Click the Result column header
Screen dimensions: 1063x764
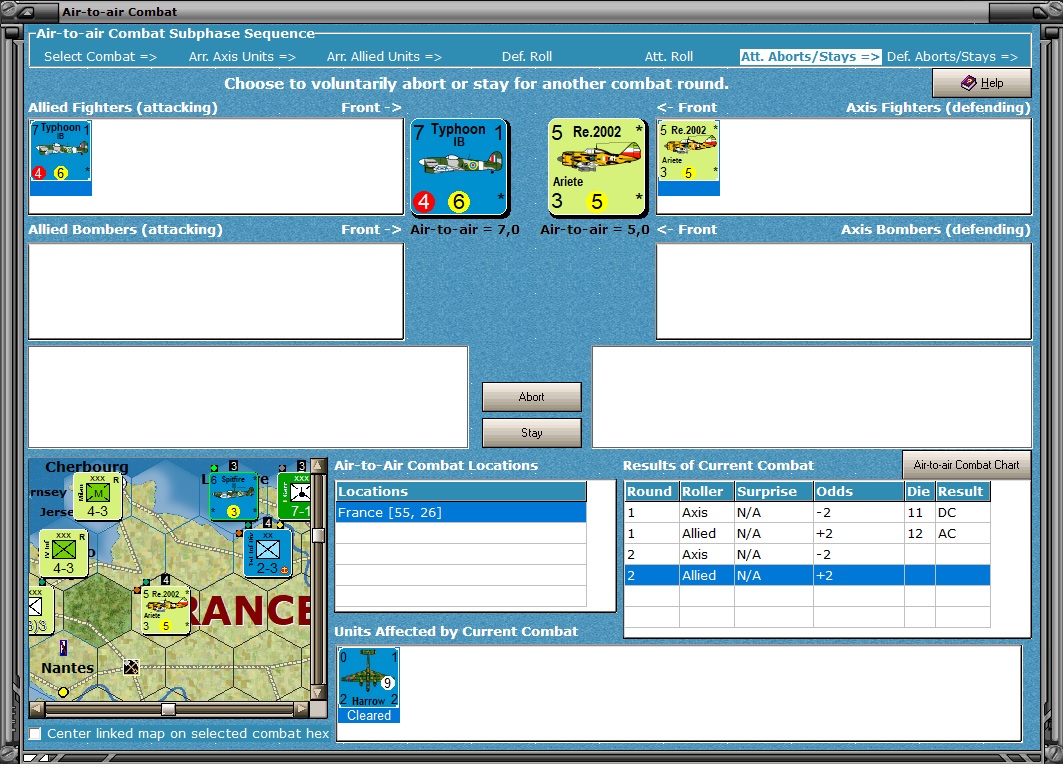(963, 491)
